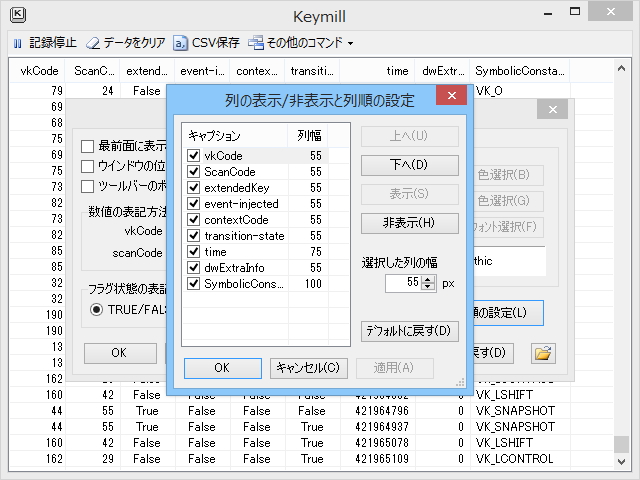Click the dwExtr... column header

(x=442, y=71)
